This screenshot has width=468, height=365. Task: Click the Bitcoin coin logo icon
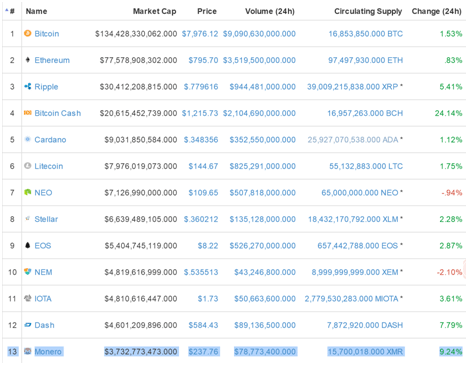coord(28,33)
